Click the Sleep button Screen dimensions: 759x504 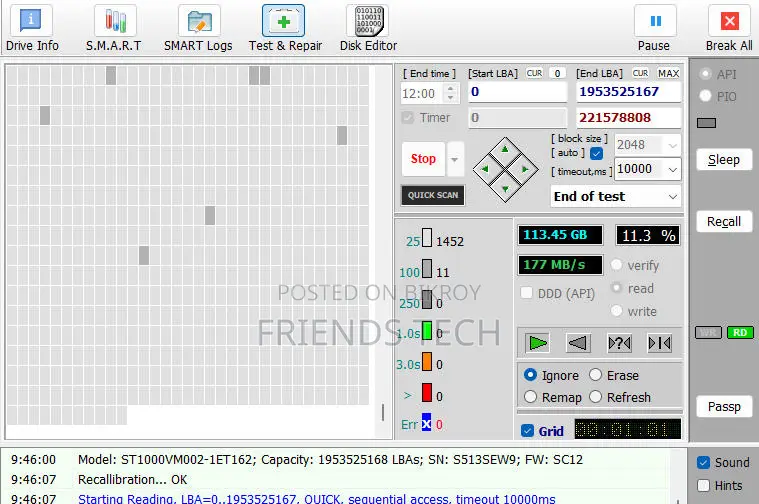click(x=724, y=160)
